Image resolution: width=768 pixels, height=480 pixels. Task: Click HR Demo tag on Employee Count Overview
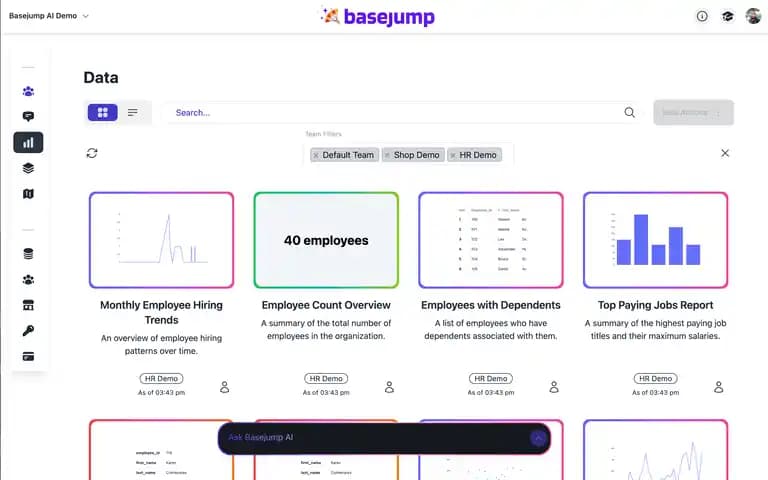click(x=326, y=379)
